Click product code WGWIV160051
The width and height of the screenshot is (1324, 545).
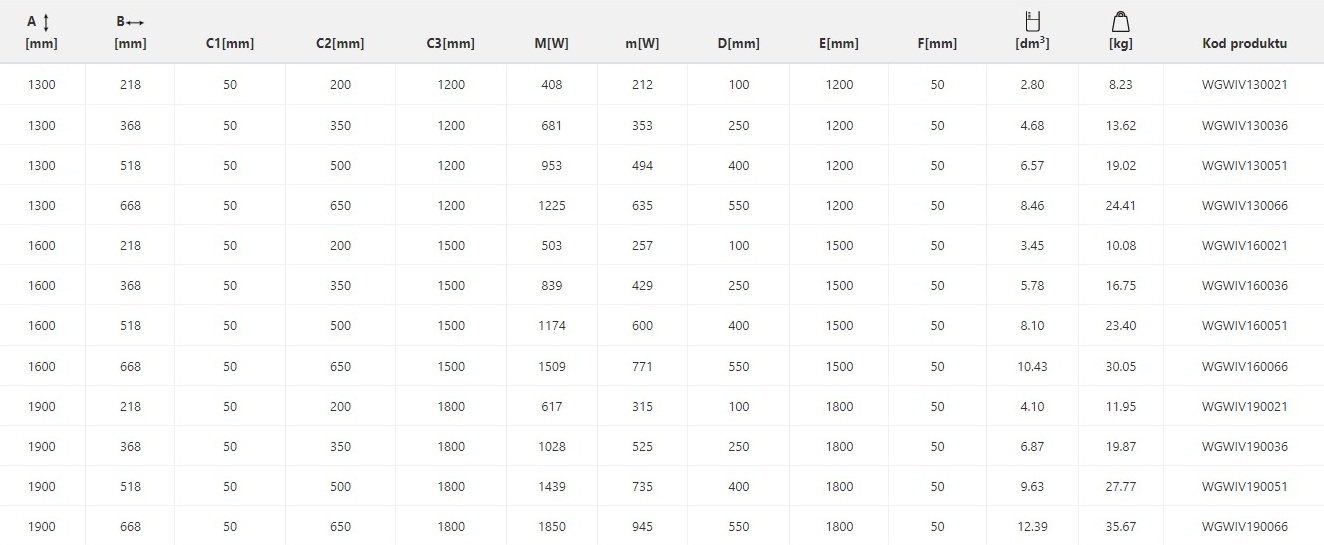1244,326
